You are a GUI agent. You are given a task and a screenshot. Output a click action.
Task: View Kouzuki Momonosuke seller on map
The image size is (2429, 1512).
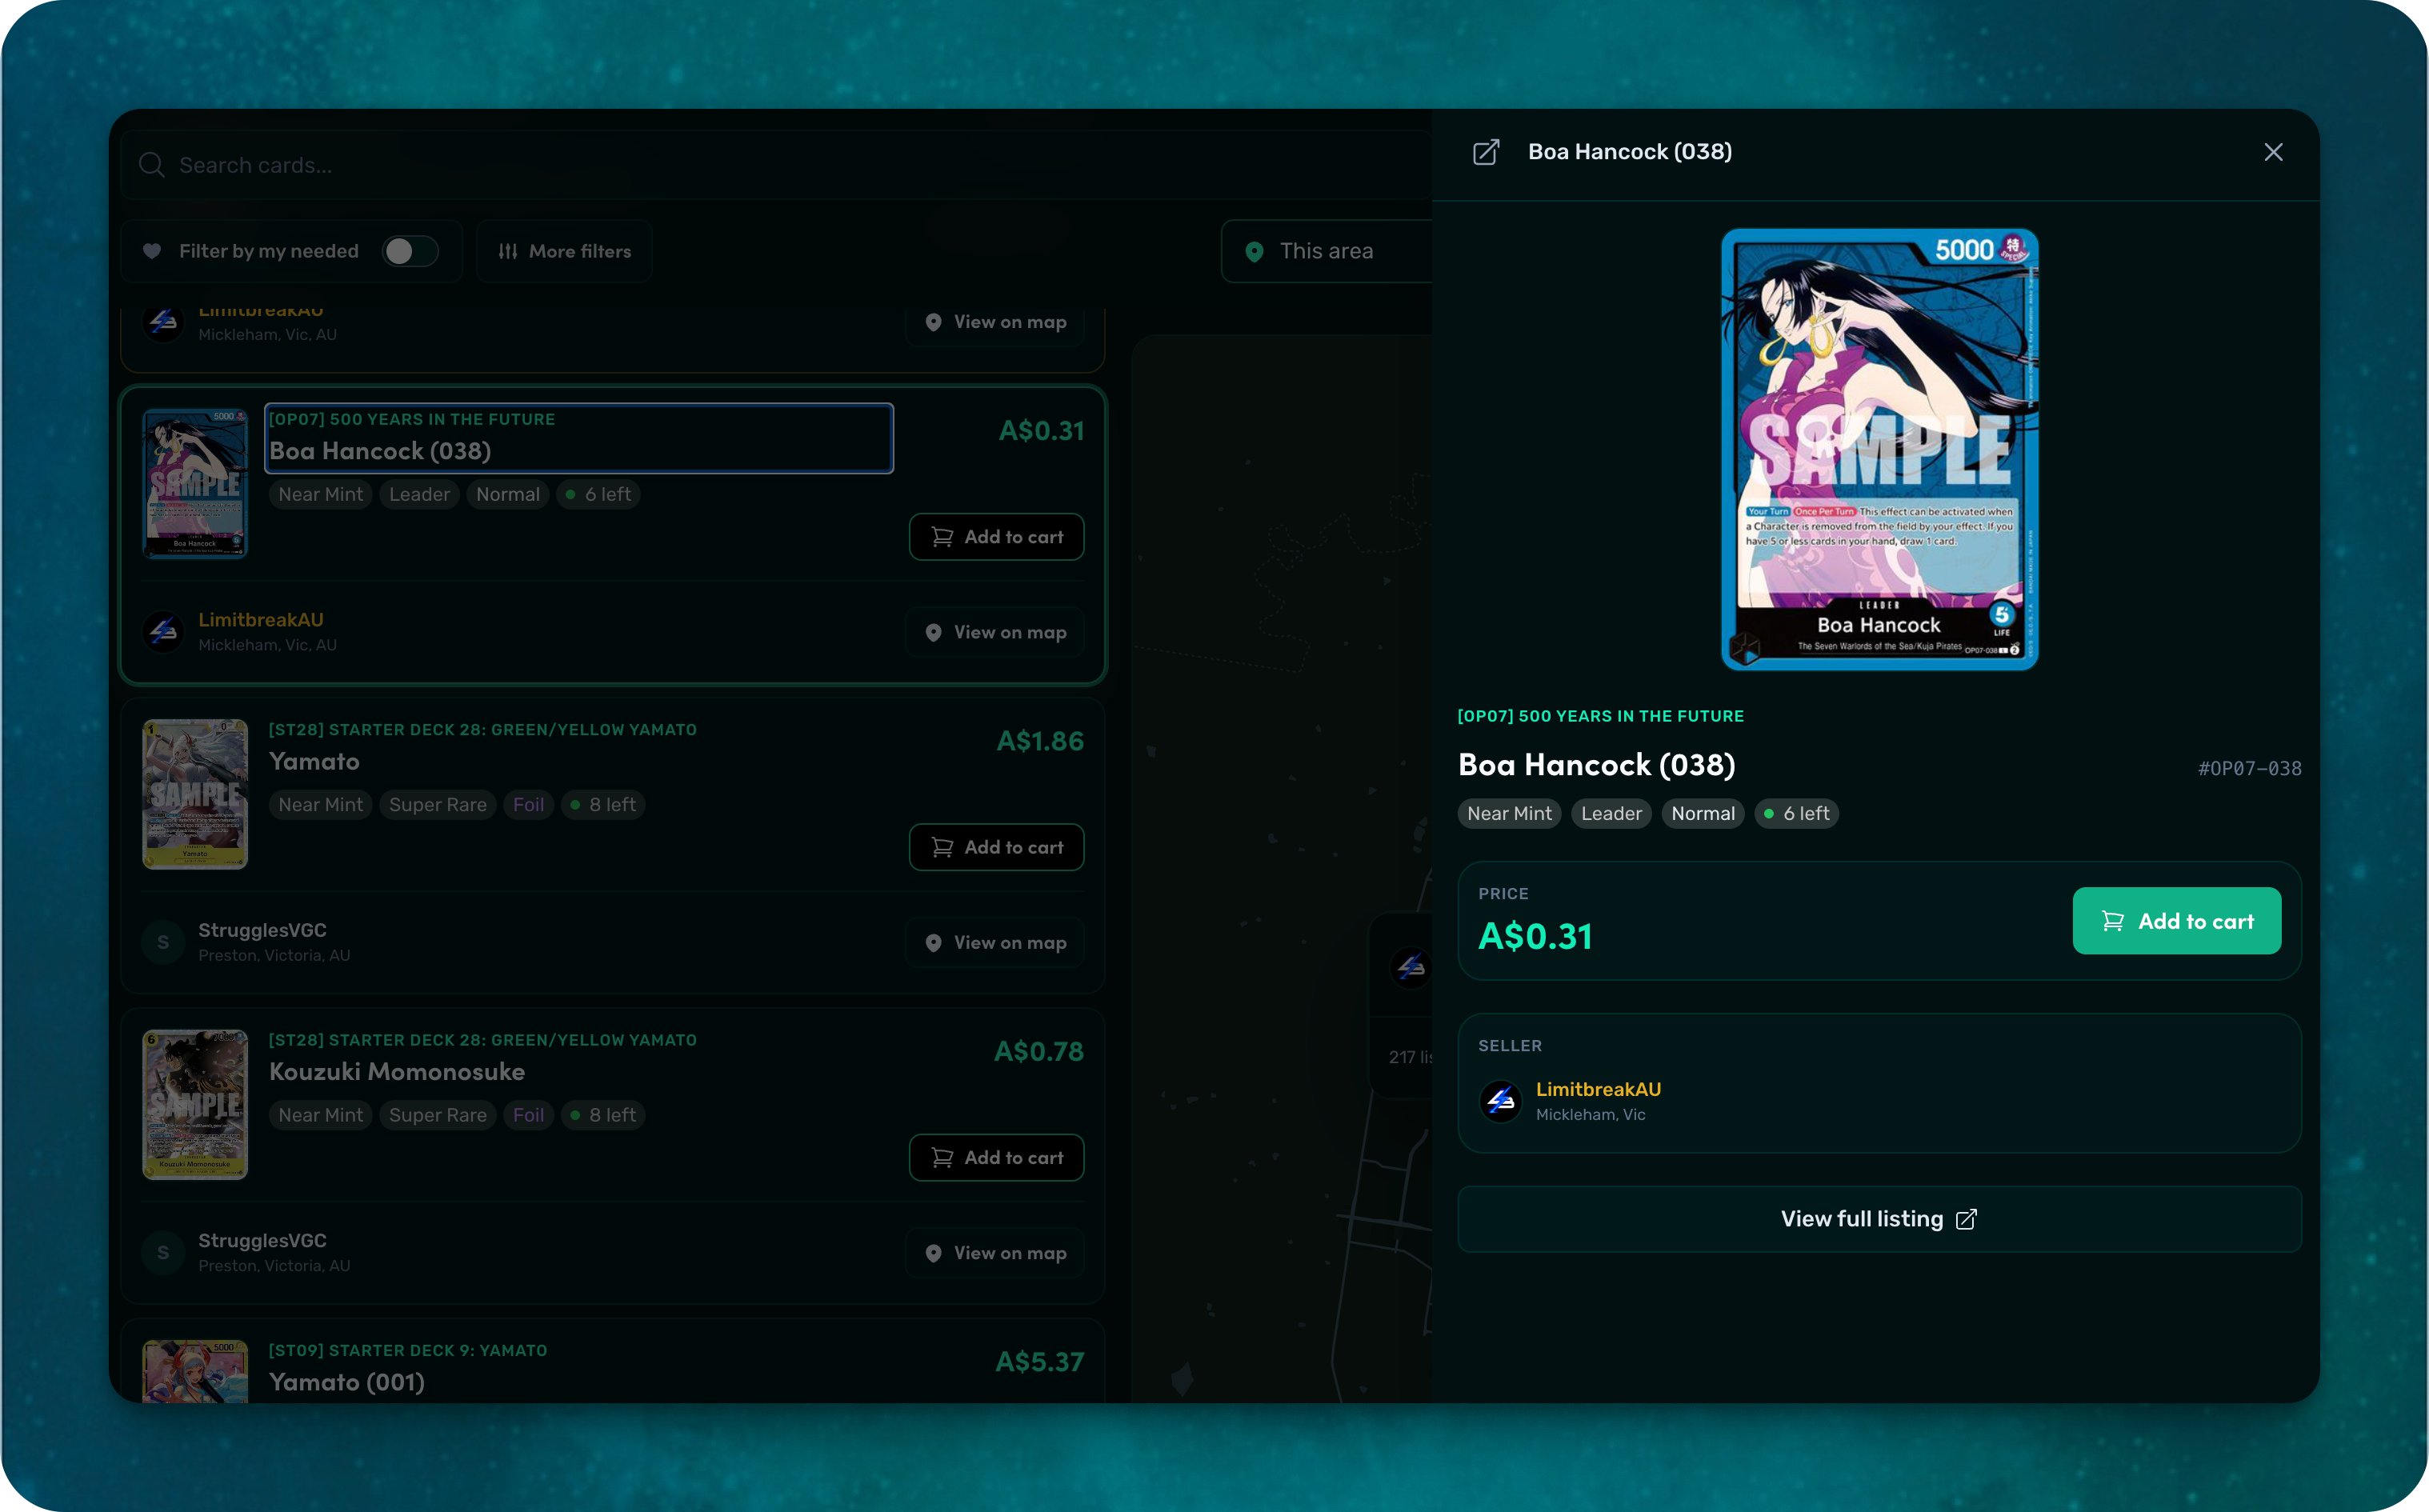(995, 1252)
